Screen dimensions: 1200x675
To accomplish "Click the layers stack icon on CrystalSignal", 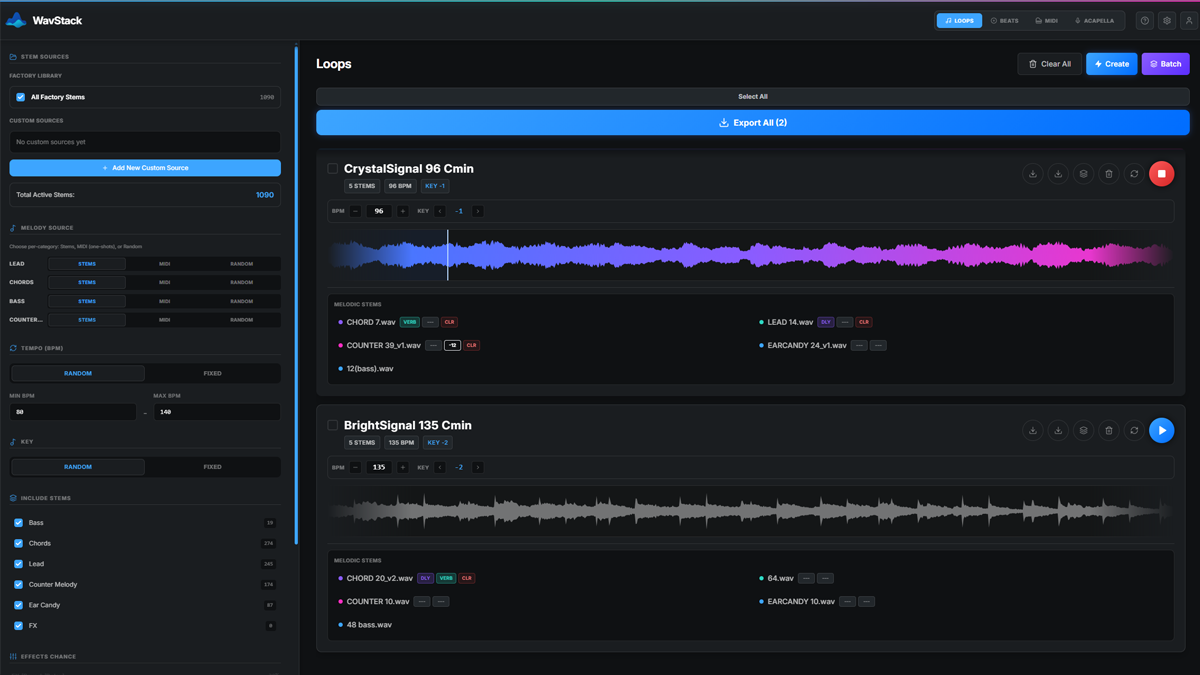I will point(1083,174).
